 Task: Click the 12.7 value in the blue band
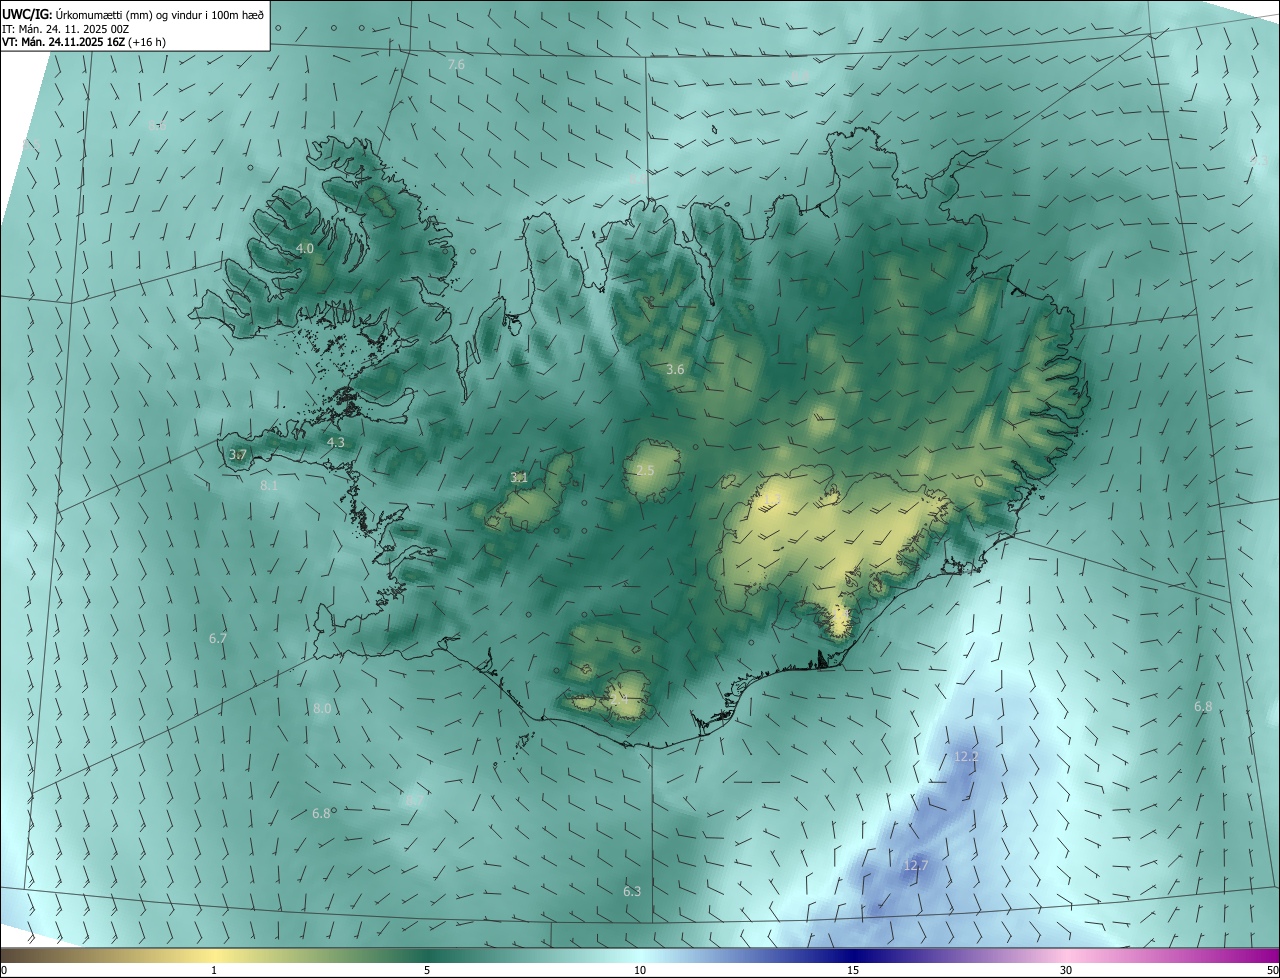(916, 865)
